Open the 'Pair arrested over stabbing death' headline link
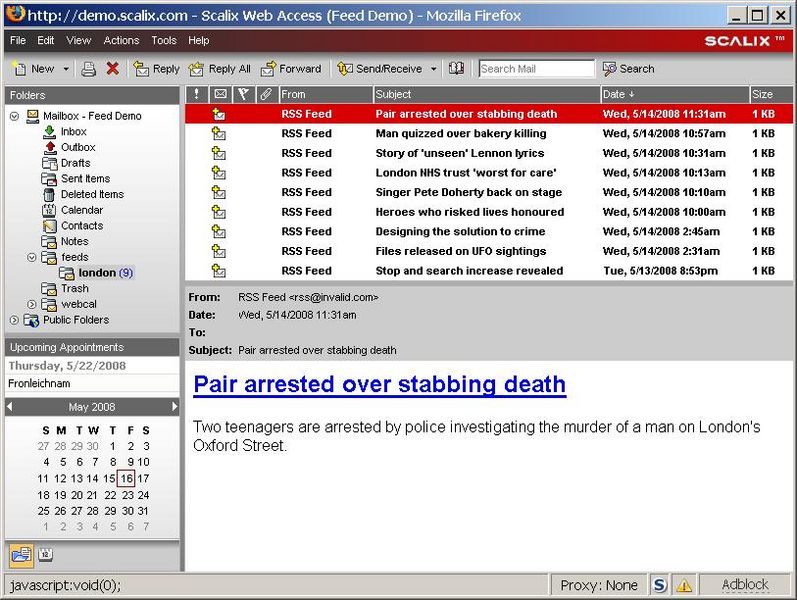The height and width of the screenshot is (600, 797). click(x=379, y=385)
